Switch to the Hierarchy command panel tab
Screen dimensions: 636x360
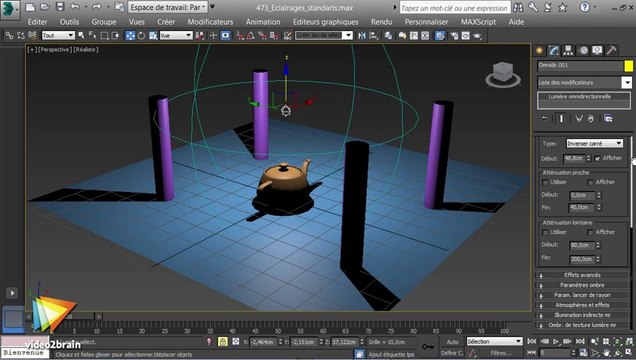pyautogui.click(x=568, y=50)
